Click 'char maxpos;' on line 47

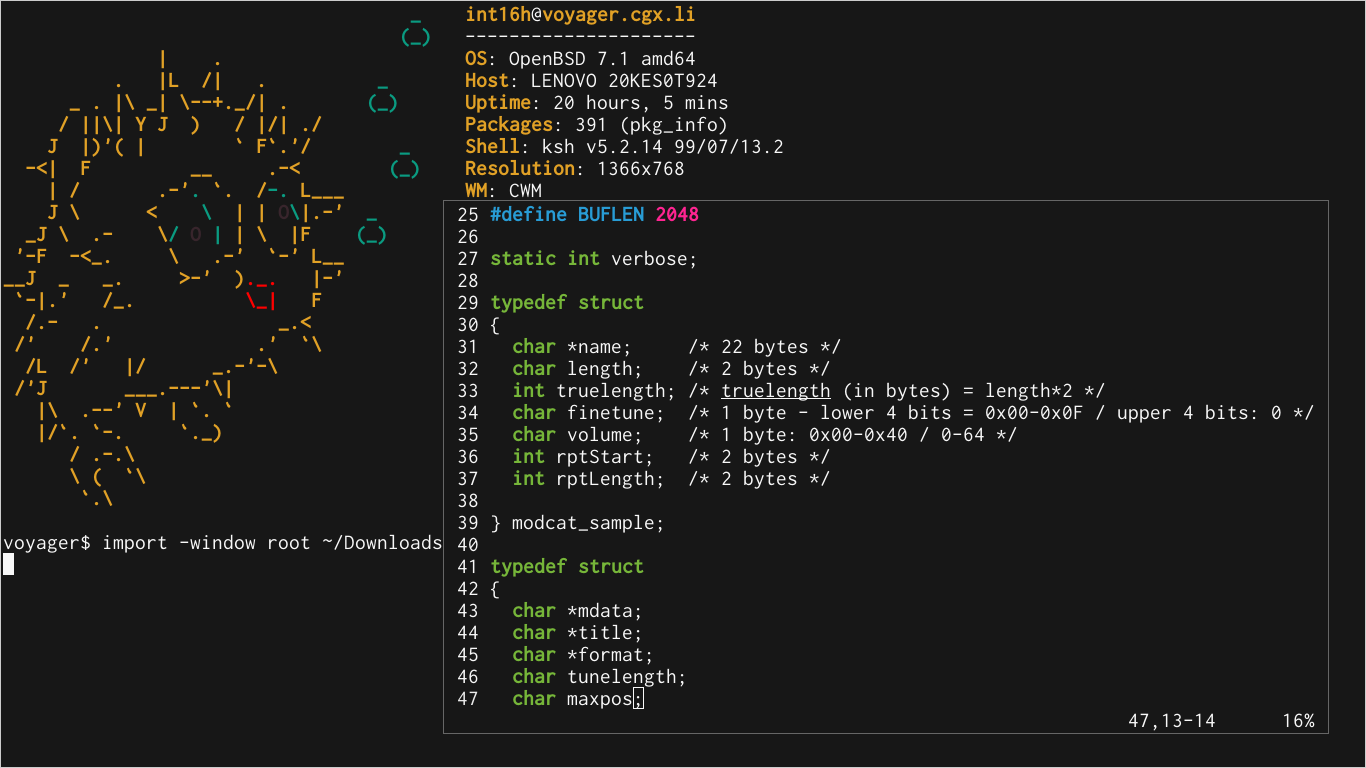pyautogui.click(x=578, y=699)
